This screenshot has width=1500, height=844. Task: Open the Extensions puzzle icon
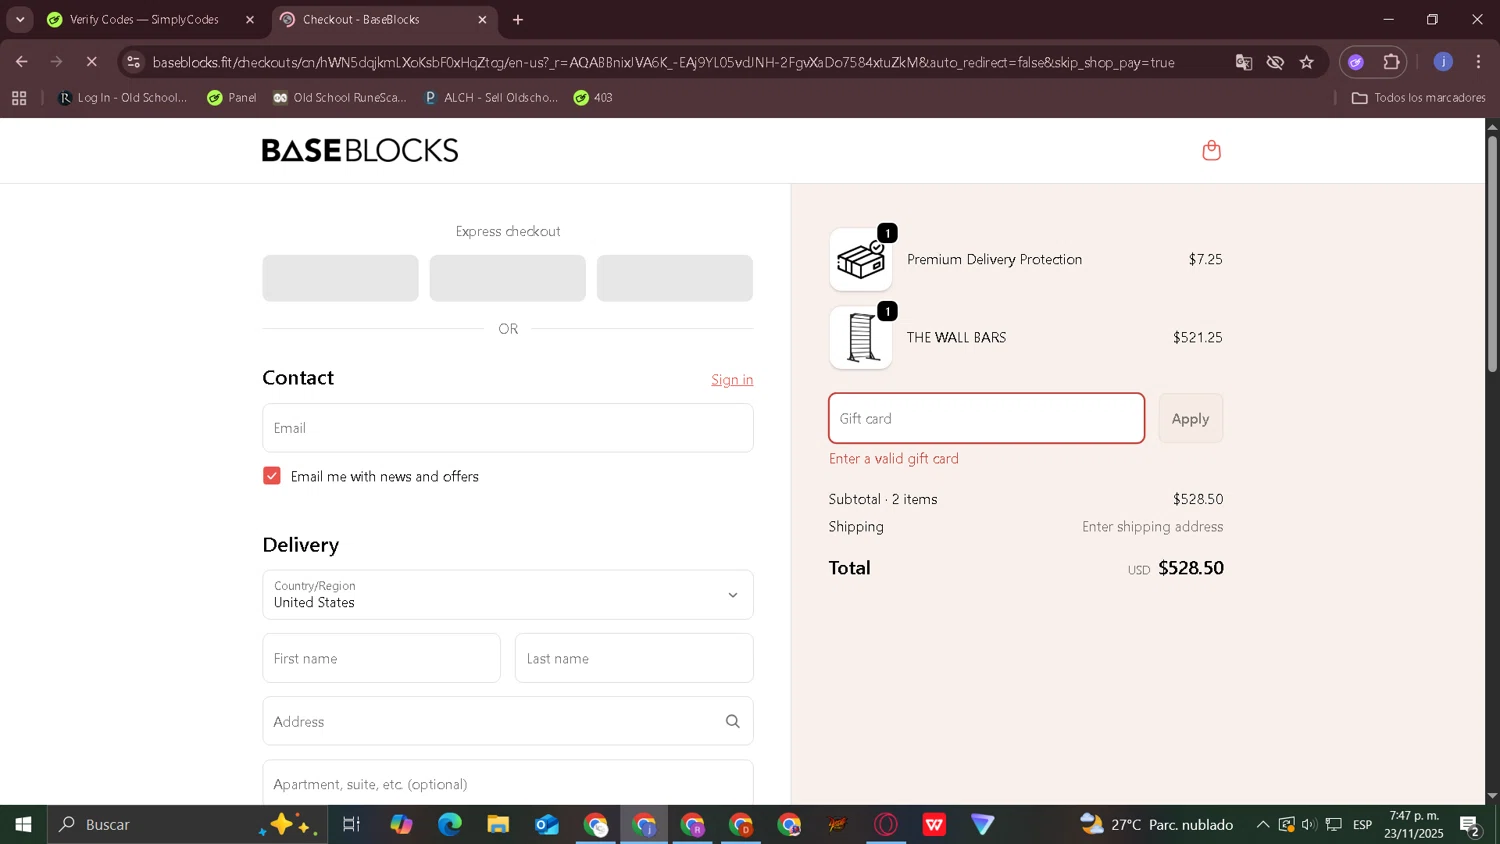click(x=1391, y=62)
